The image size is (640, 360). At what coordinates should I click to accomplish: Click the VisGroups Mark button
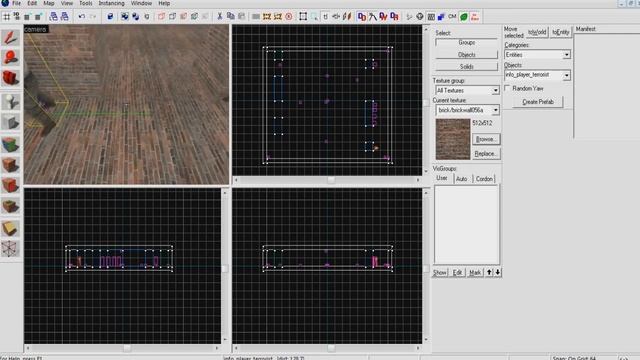pyautogui.click(x=475, y=273)
